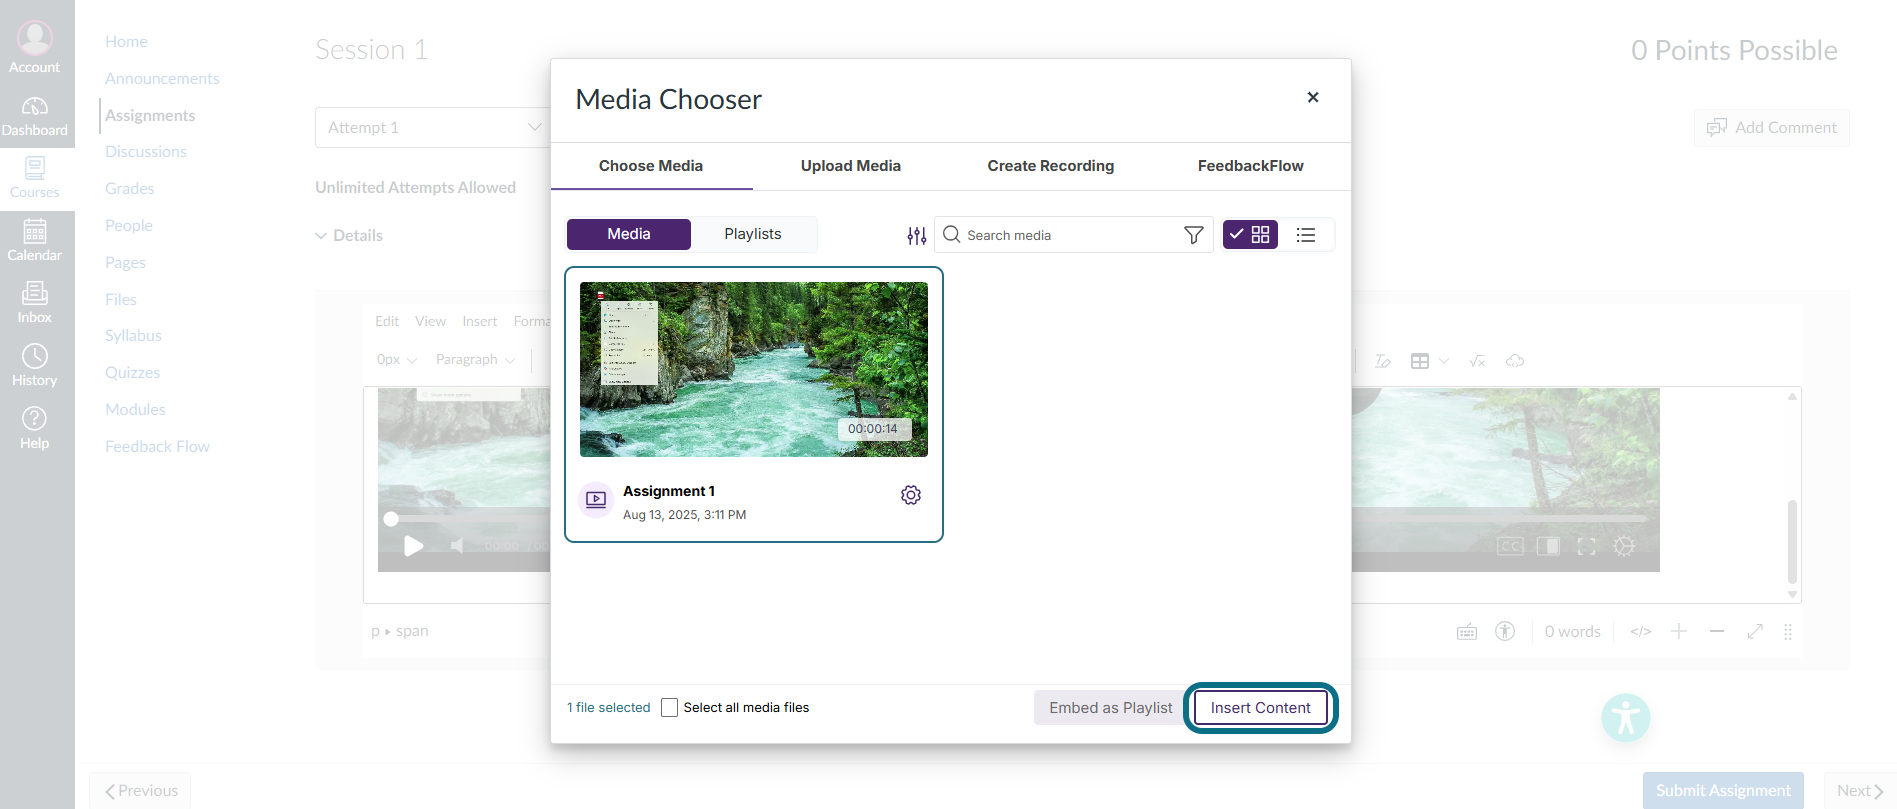Open editor accessibility checker icon
Viewport: 1897px width, 809px height.
pyautogui.click(x=1505, y=631)
